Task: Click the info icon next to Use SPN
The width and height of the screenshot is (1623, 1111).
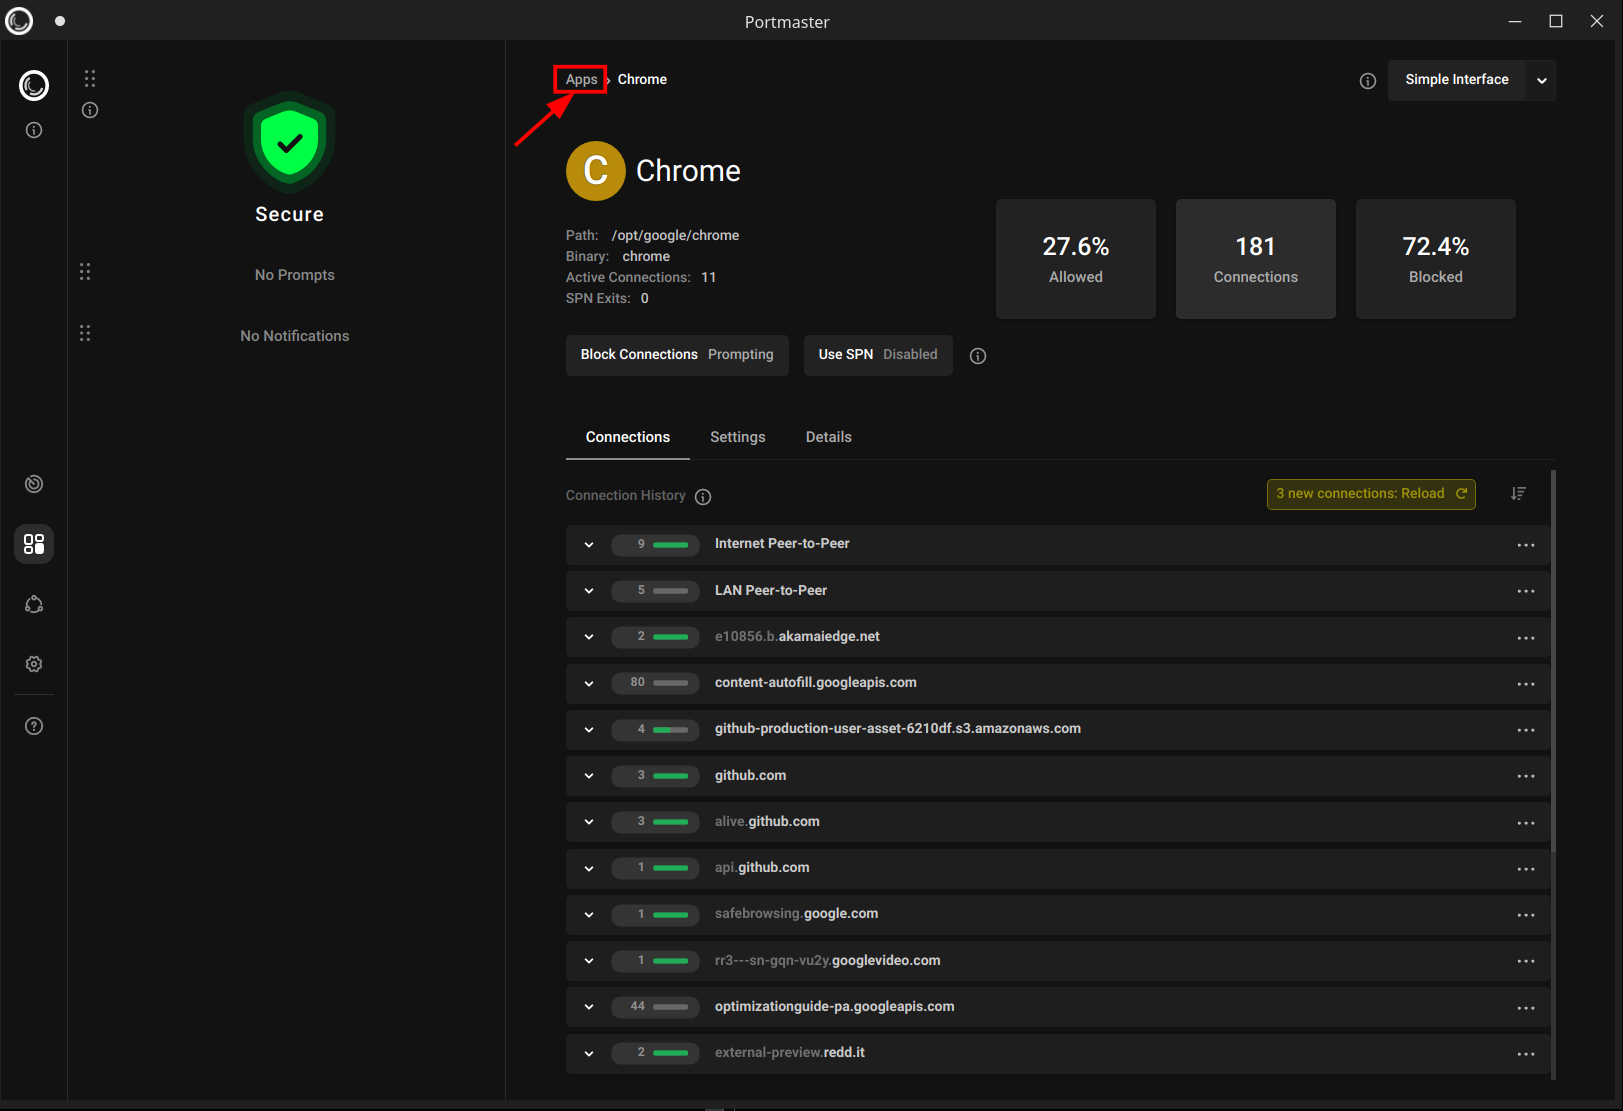Action: coord(978,356)
